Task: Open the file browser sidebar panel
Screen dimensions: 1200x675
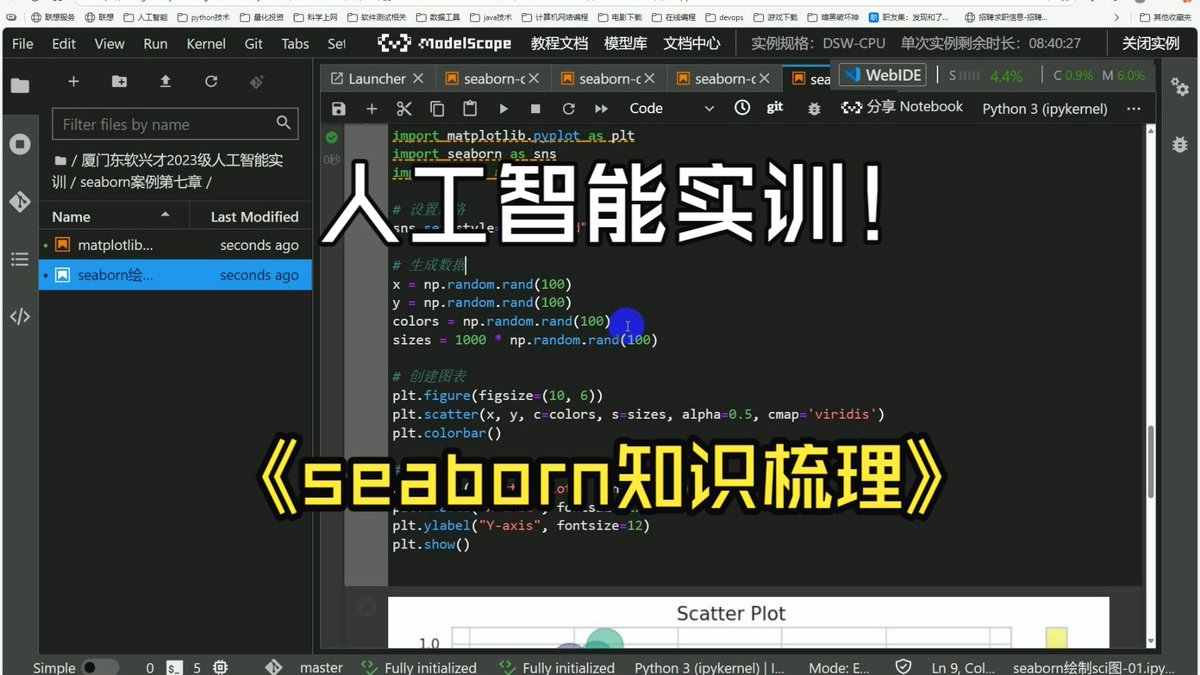Action: (20, 85)
